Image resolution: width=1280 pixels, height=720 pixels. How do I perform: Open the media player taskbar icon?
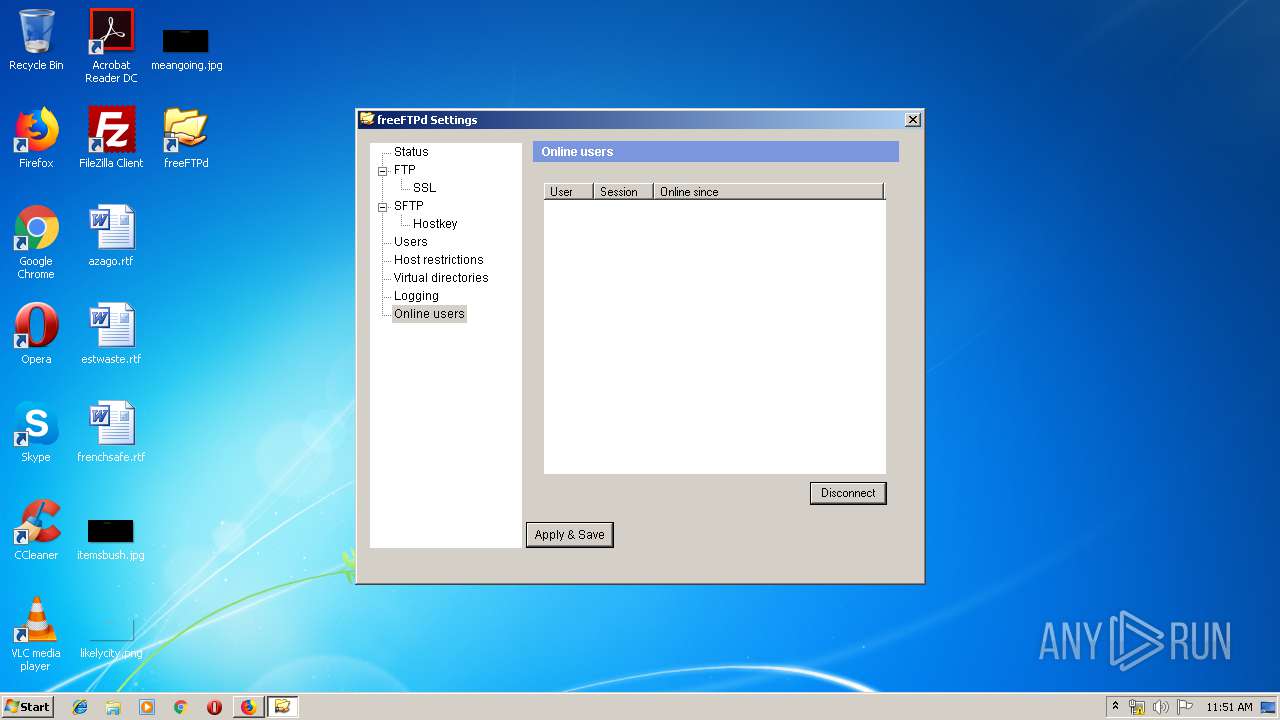(x=147, y=707)
